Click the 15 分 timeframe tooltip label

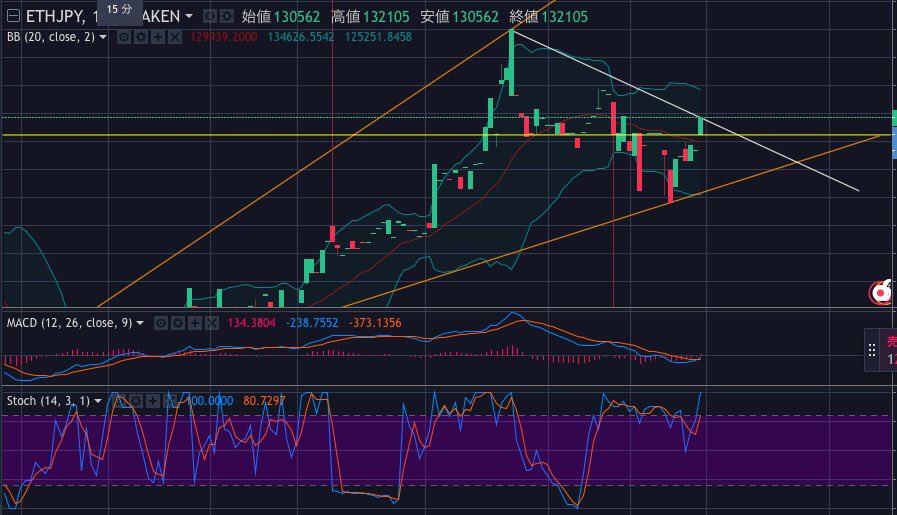click(120, 10)
